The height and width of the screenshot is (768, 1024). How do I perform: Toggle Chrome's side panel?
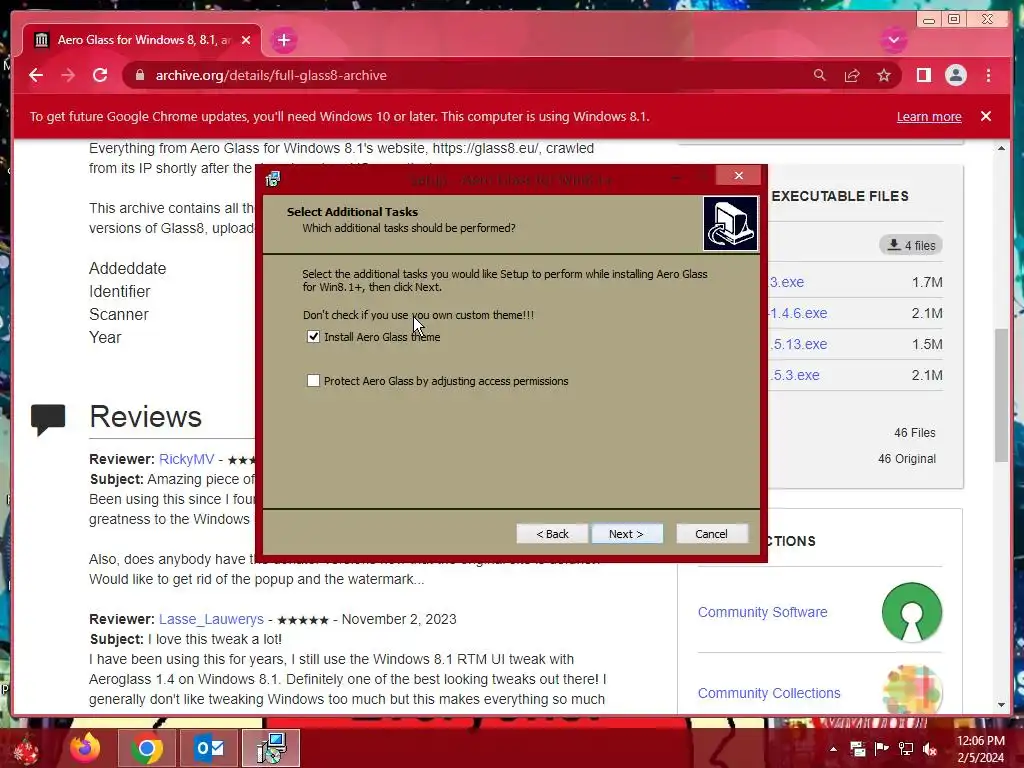pos(923,75)
